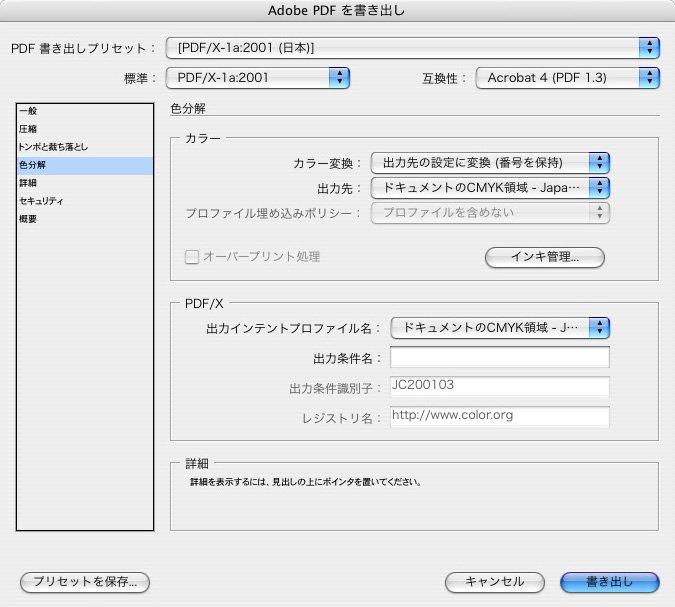This screenshot has width=675, height=607.
Task: Click the プリセットを保存... button
Action: point(85,582)
